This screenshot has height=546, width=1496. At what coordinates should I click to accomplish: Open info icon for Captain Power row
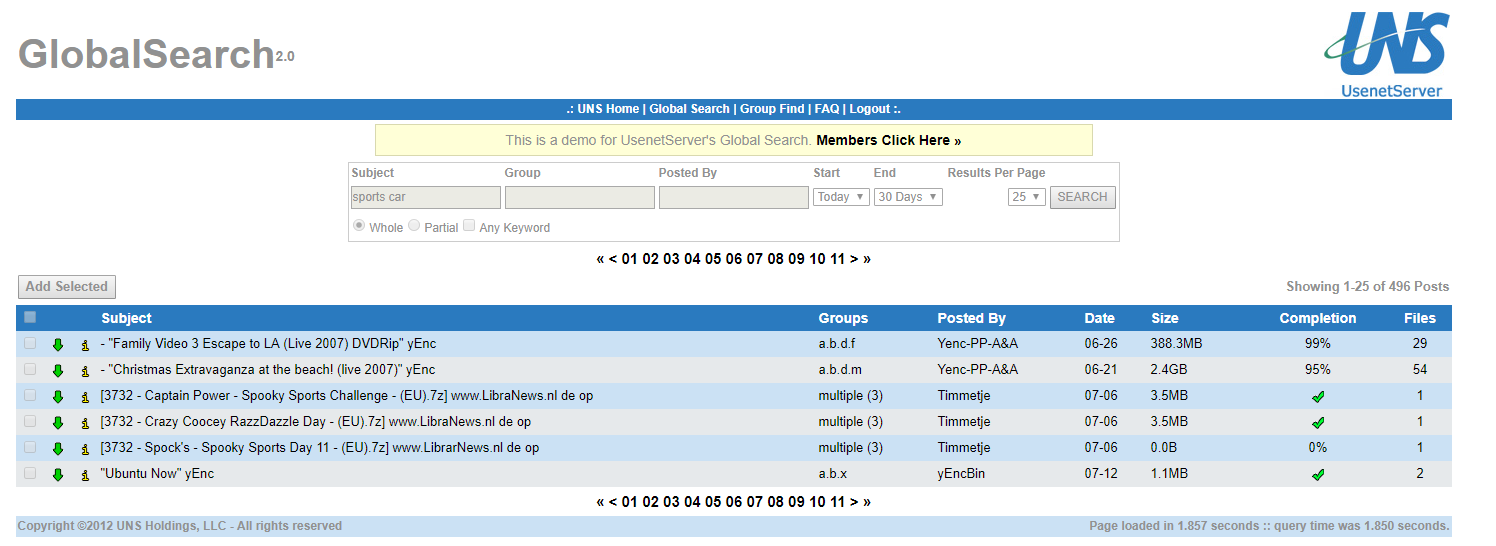[86, 396]
